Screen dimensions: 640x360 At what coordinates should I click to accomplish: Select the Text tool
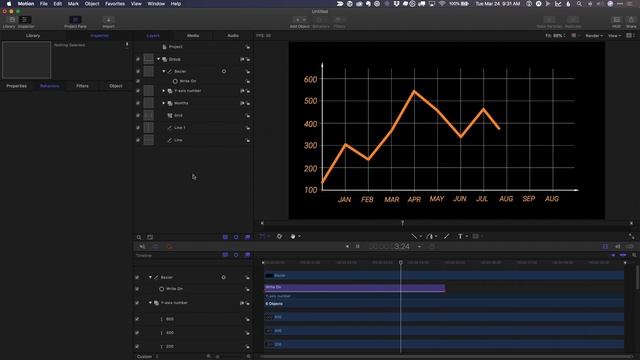[x=460, y=236]
